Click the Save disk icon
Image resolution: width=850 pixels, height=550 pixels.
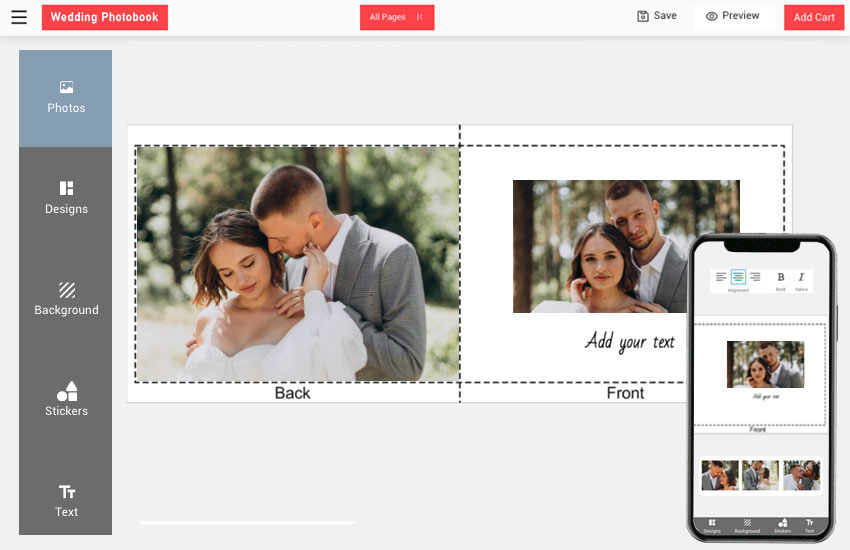coord(643,16)
